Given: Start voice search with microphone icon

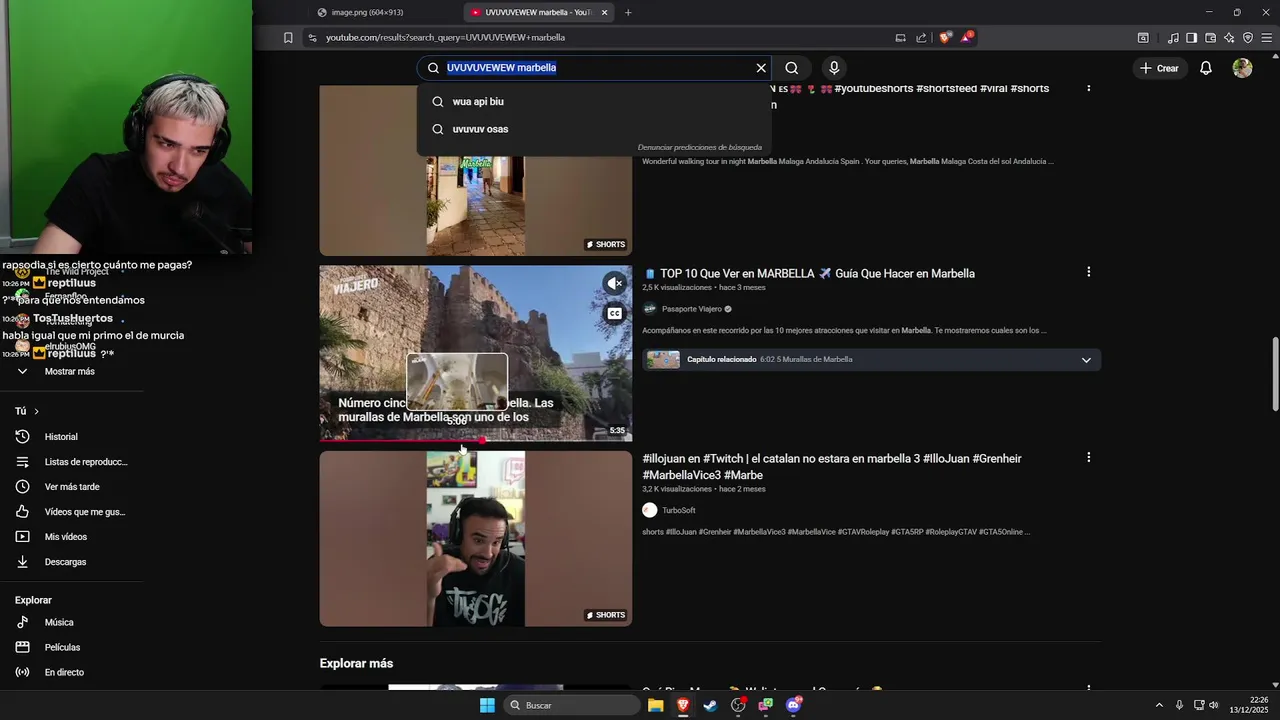Looking at the screenshot, I should 834,68.
